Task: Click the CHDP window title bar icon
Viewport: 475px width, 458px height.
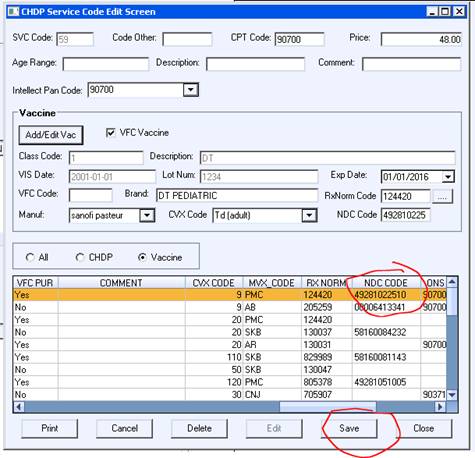Action: coord(13,12)
